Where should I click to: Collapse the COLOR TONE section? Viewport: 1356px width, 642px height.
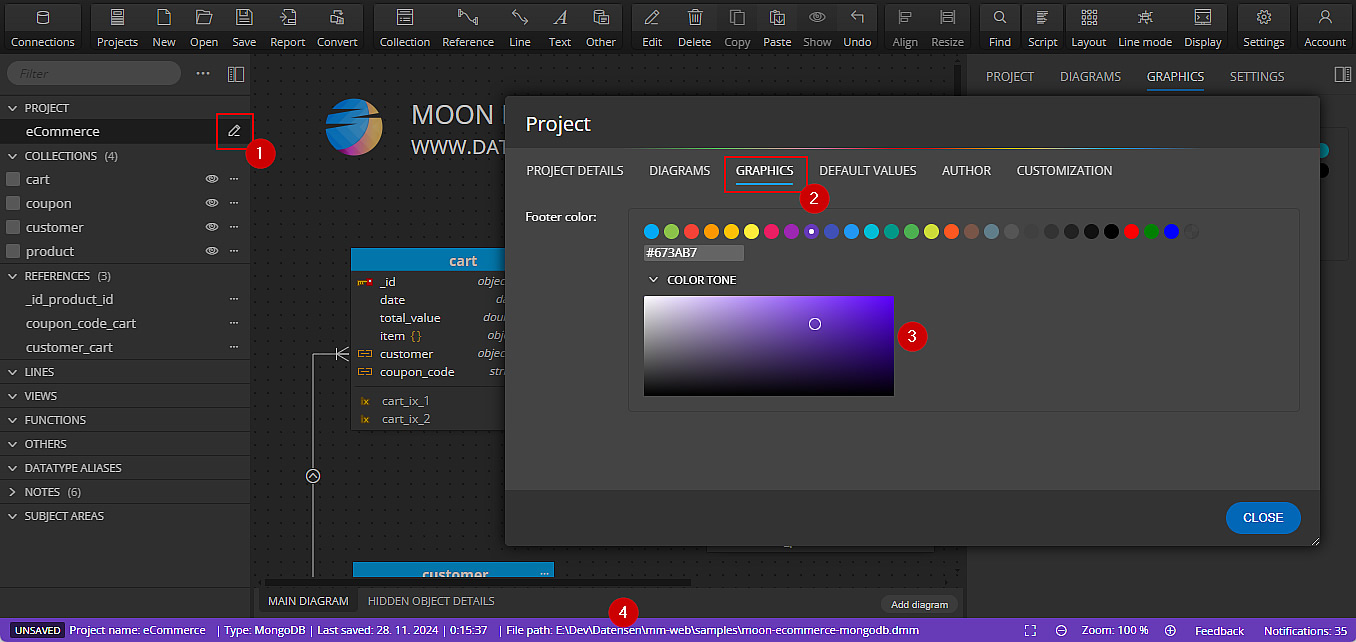pos(654,280)
